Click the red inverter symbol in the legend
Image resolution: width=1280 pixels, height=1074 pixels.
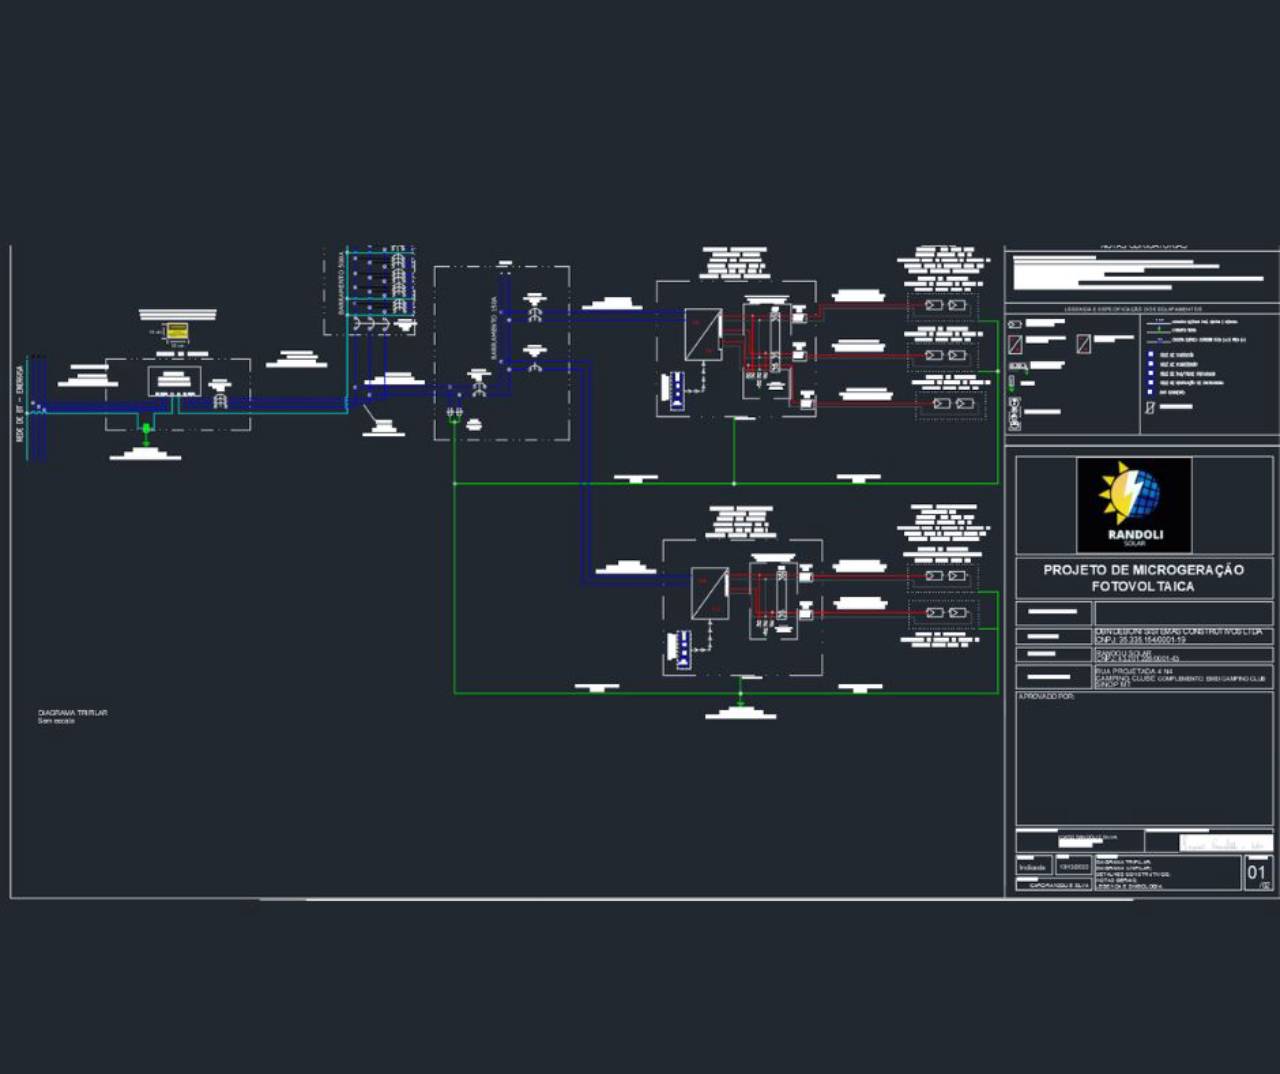tap(1015, 344)
